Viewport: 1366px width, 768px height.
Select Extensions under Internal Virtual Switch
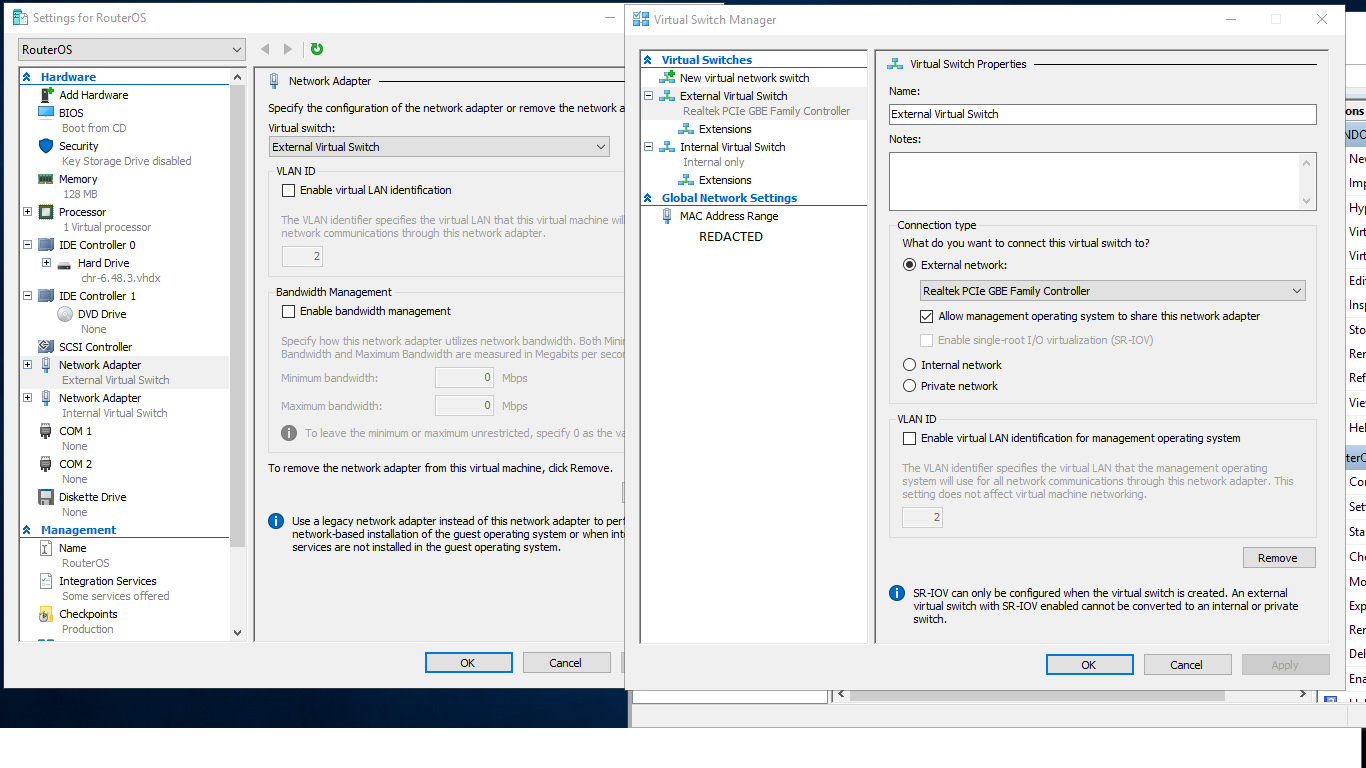click(725, 180)
